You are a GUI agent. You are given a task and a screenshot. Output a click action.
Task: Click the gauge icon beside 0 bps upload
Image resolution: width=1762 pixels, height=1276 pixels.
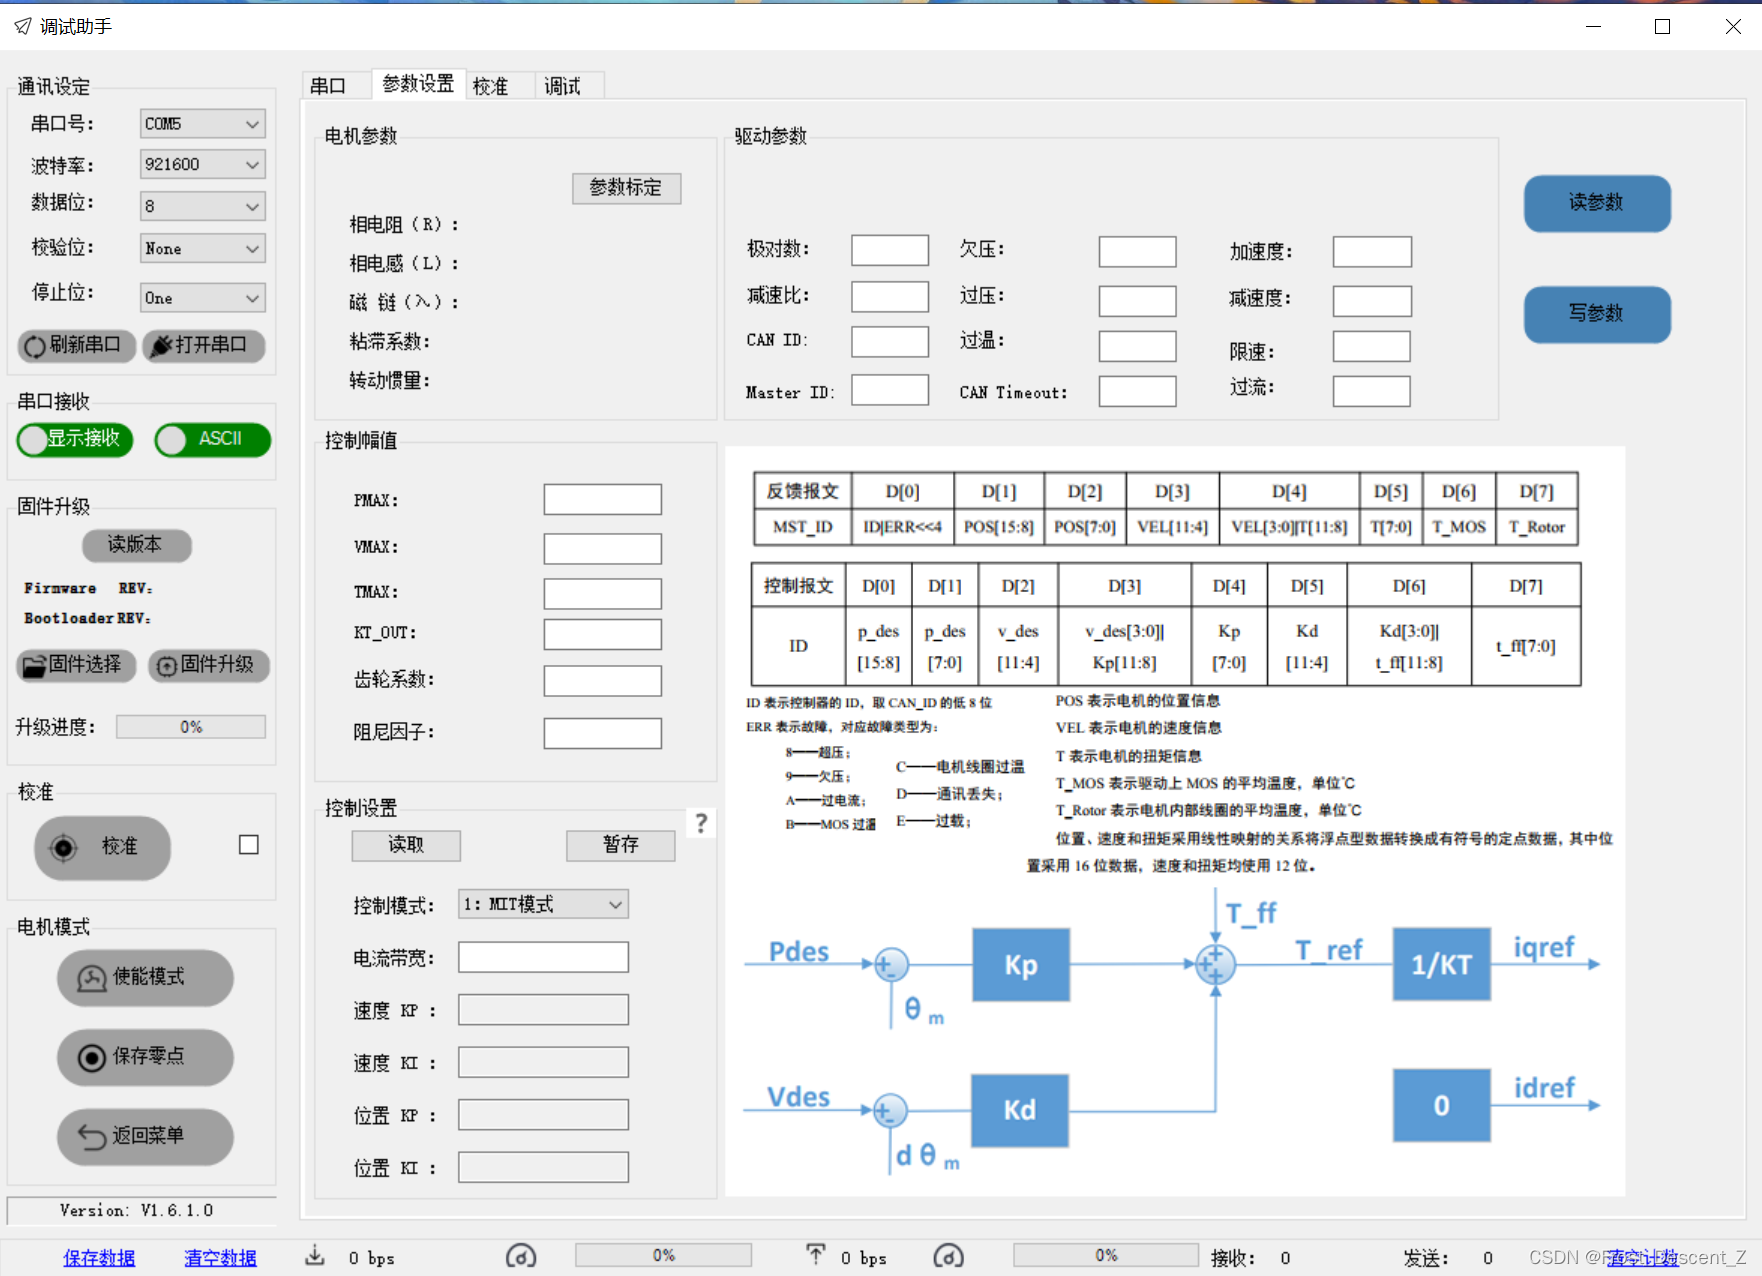948,1256
